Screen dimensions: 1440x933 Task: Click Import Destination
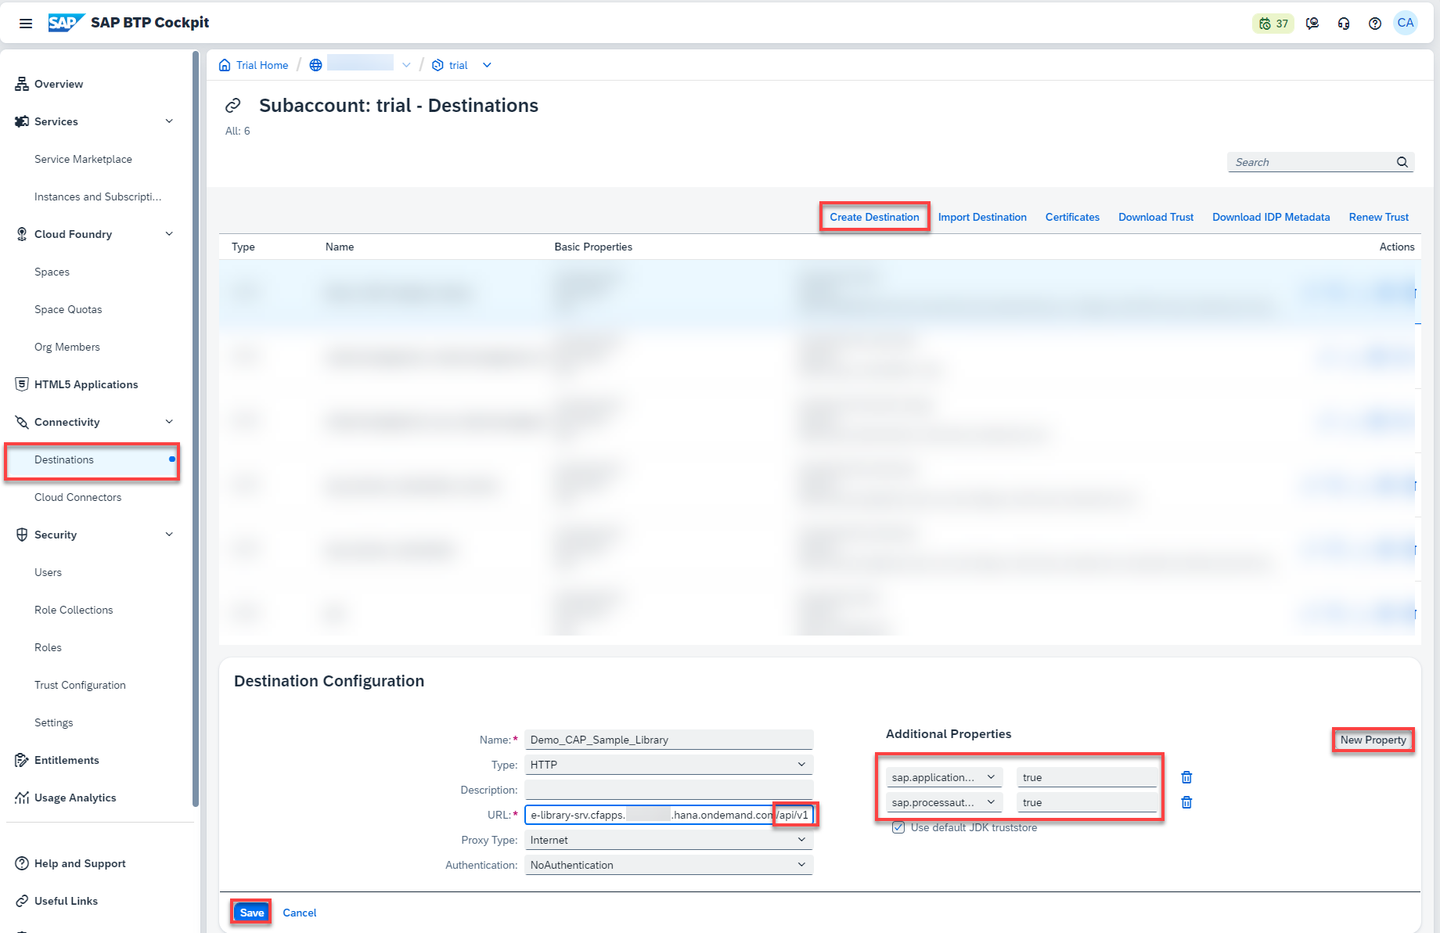(982, 217)
